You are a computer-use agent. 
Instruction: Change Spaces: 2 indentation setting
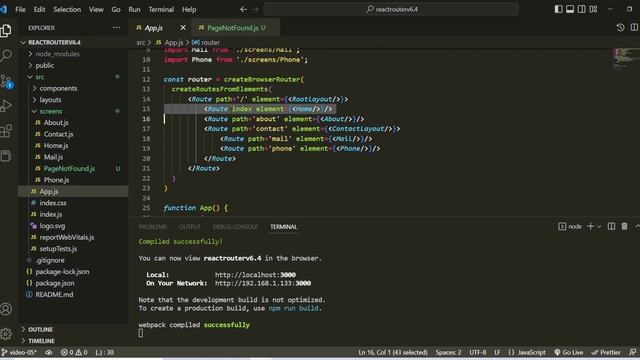point(448,352)
